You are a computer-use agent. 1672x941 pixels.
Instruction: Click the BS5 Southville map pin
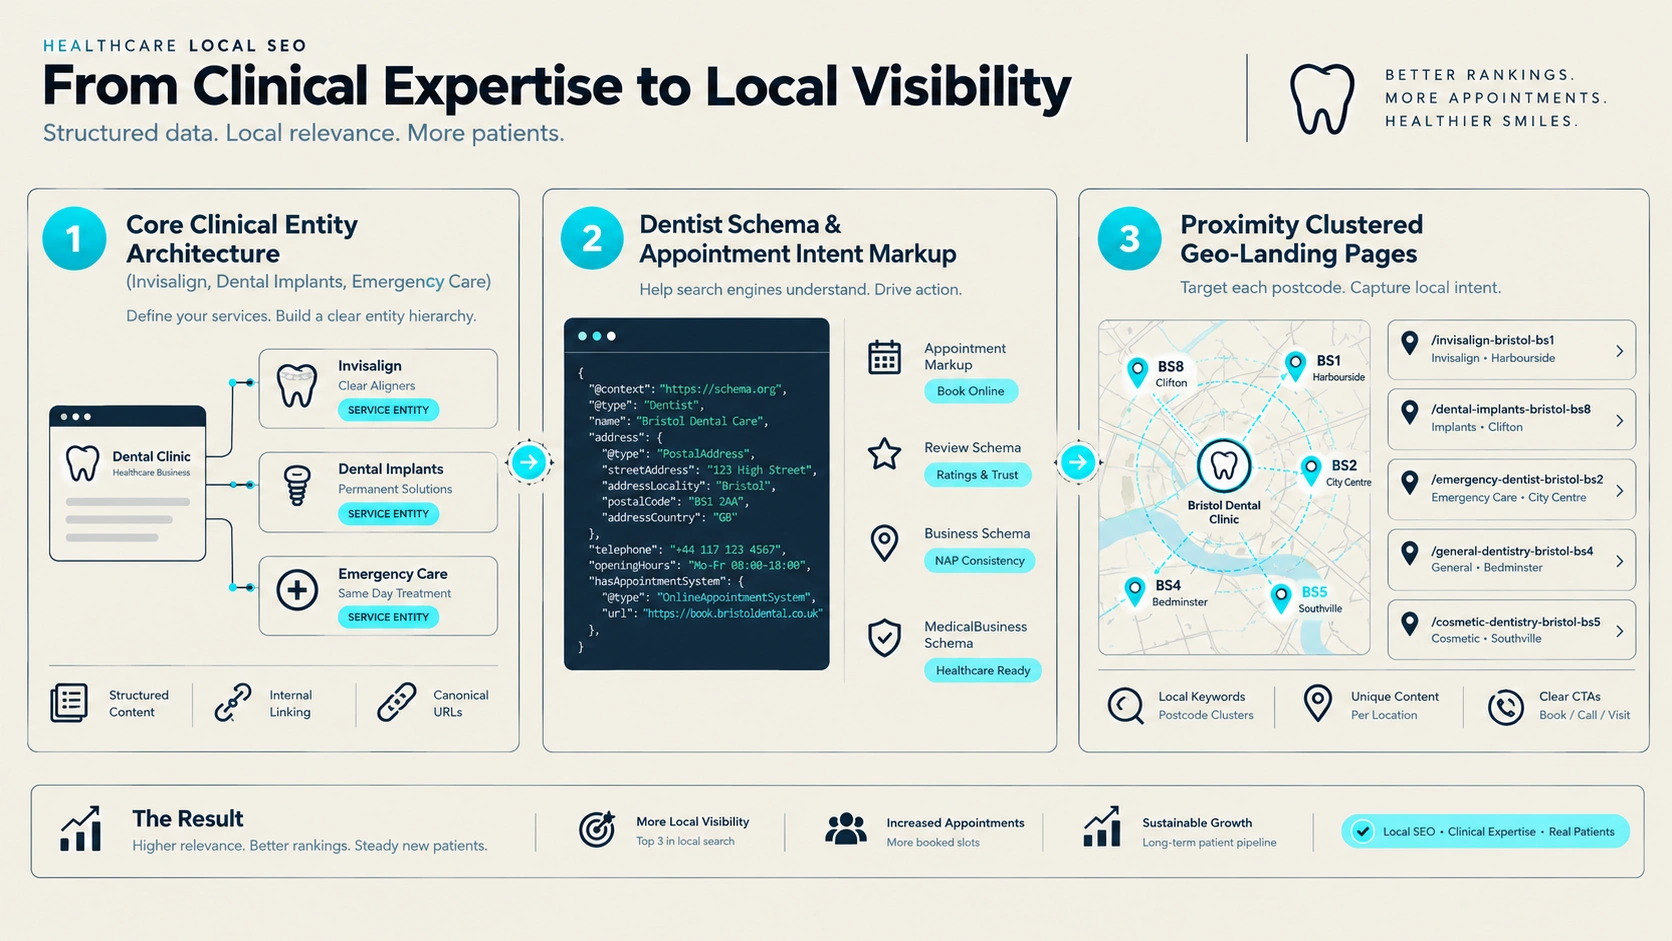coord(1280,598)
